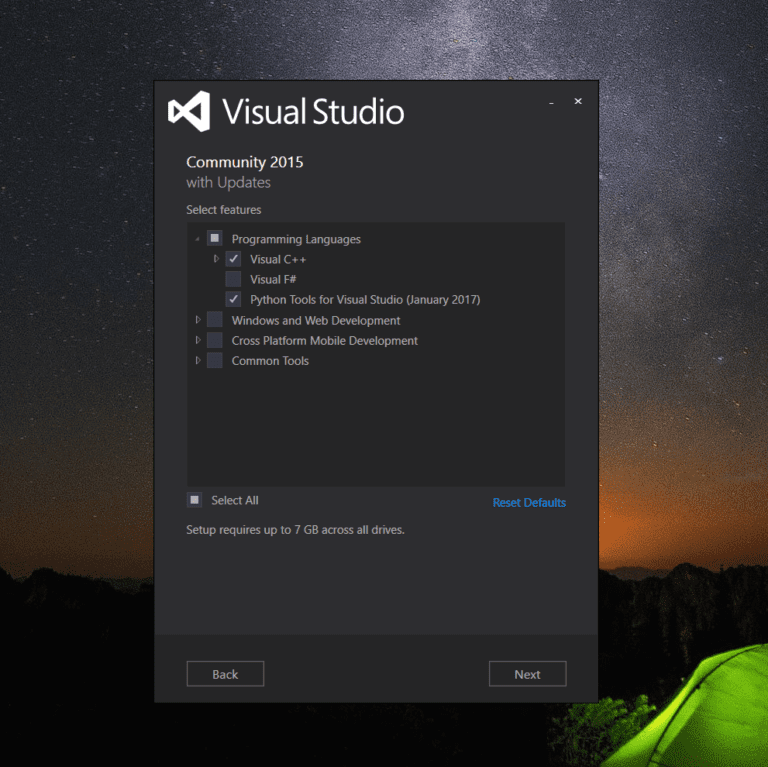Check the Windows and Web Development checkbox
Screen dimensions: 768x767
pos(214,320)
